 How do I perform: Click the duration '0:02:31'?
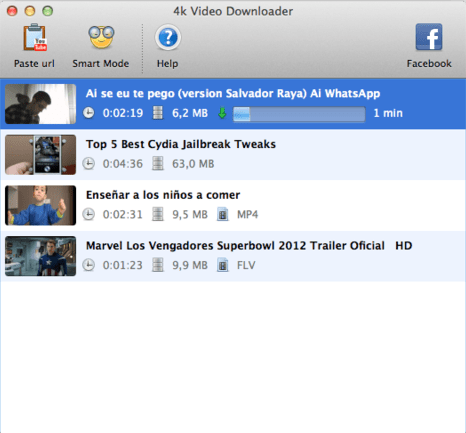click(x=123, y=214)
